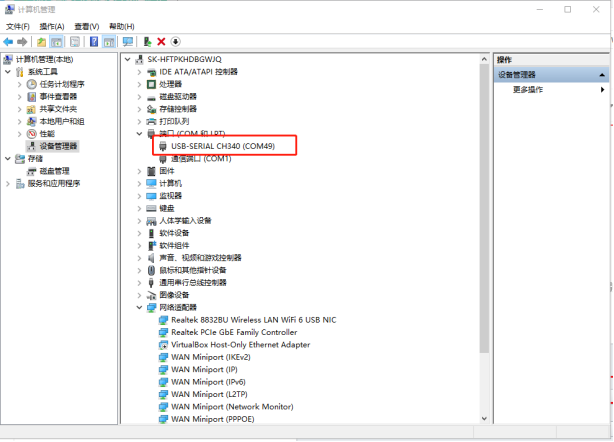The image size is (614, 442).
Task: Open the 文件(F) menu
Action: click(x=18, y=27)
